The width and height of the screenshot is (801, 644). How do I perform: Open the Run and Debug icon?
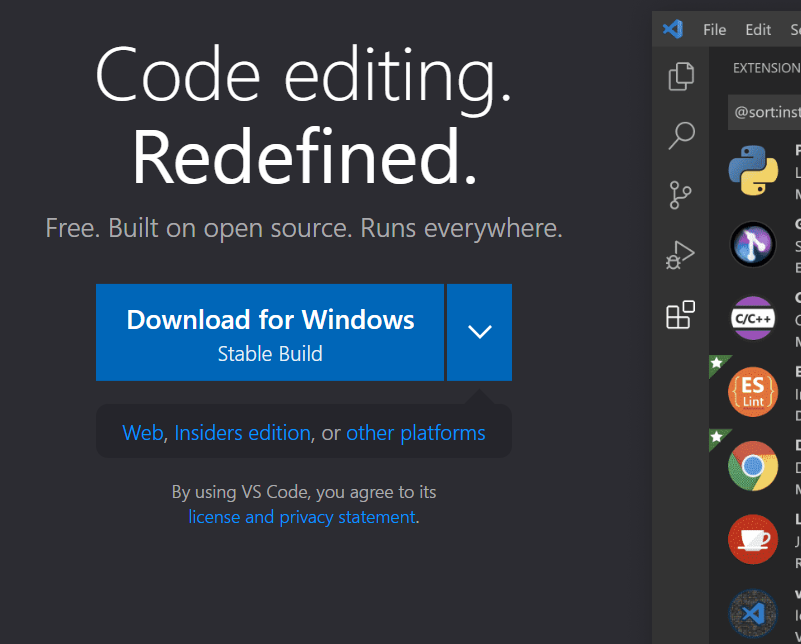[x=680, y=254]
